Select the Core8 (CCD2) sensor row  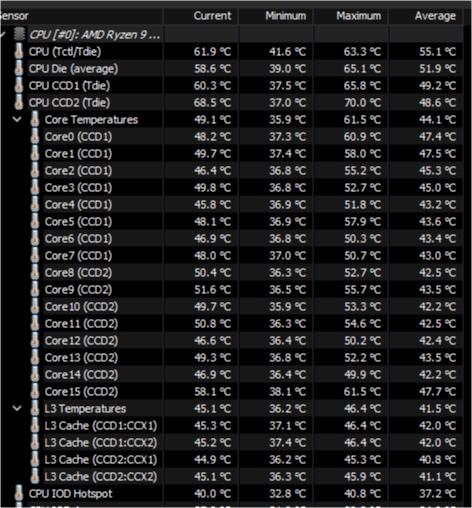pos(232,273)
